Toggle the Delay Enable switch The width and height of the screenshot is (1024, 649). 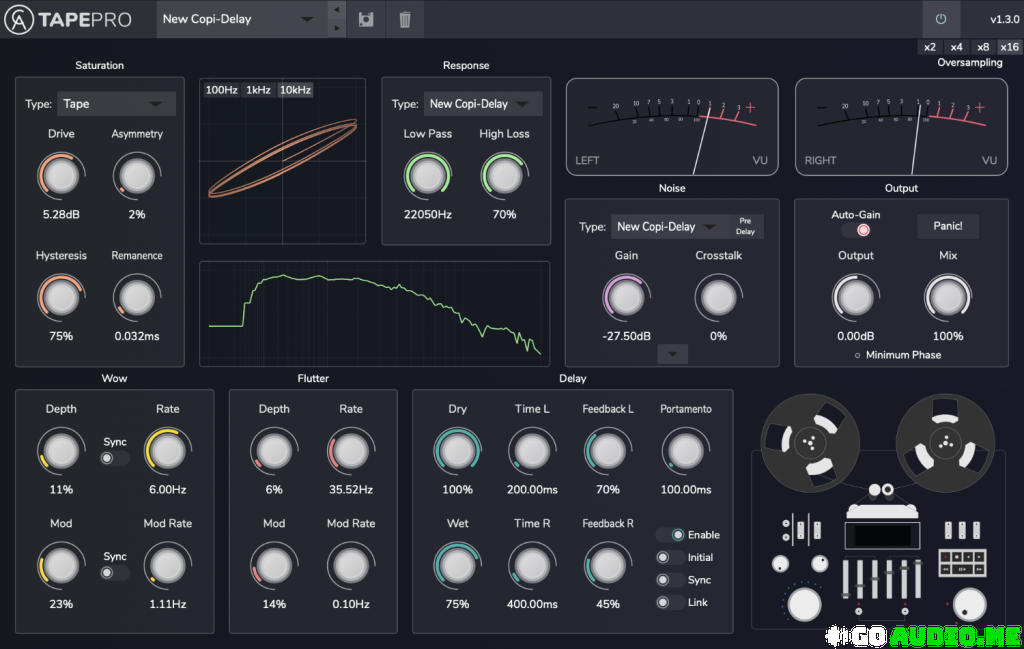click(671, 535)
